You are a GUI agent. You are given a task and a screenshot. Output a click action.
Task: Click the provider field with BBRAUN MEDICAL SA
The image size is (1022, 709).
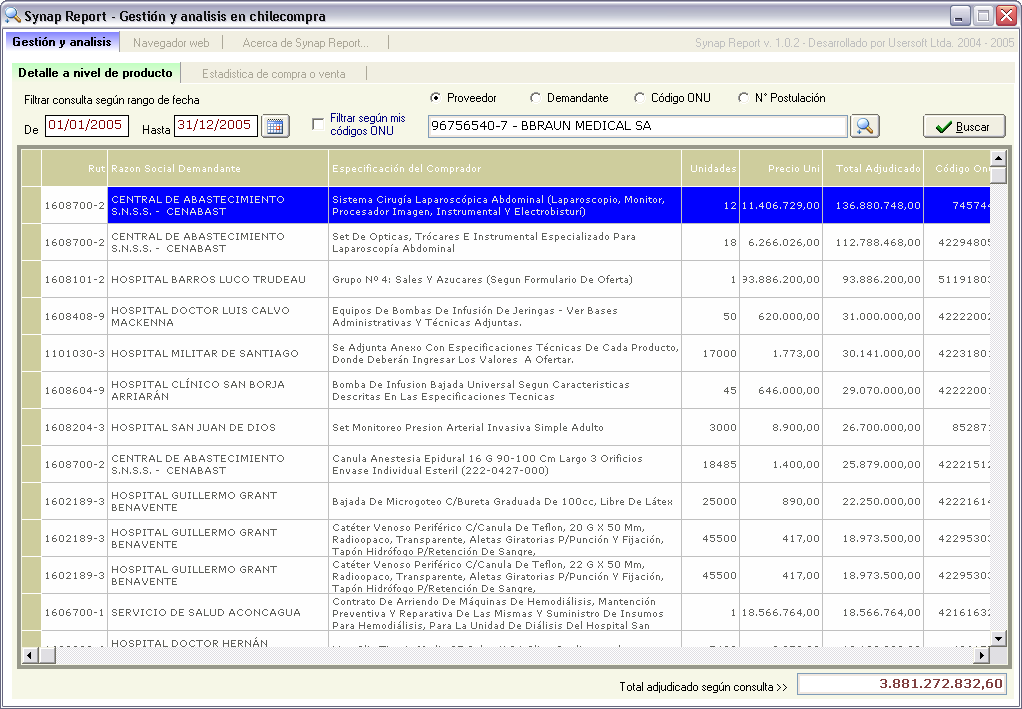click(637, 126)
